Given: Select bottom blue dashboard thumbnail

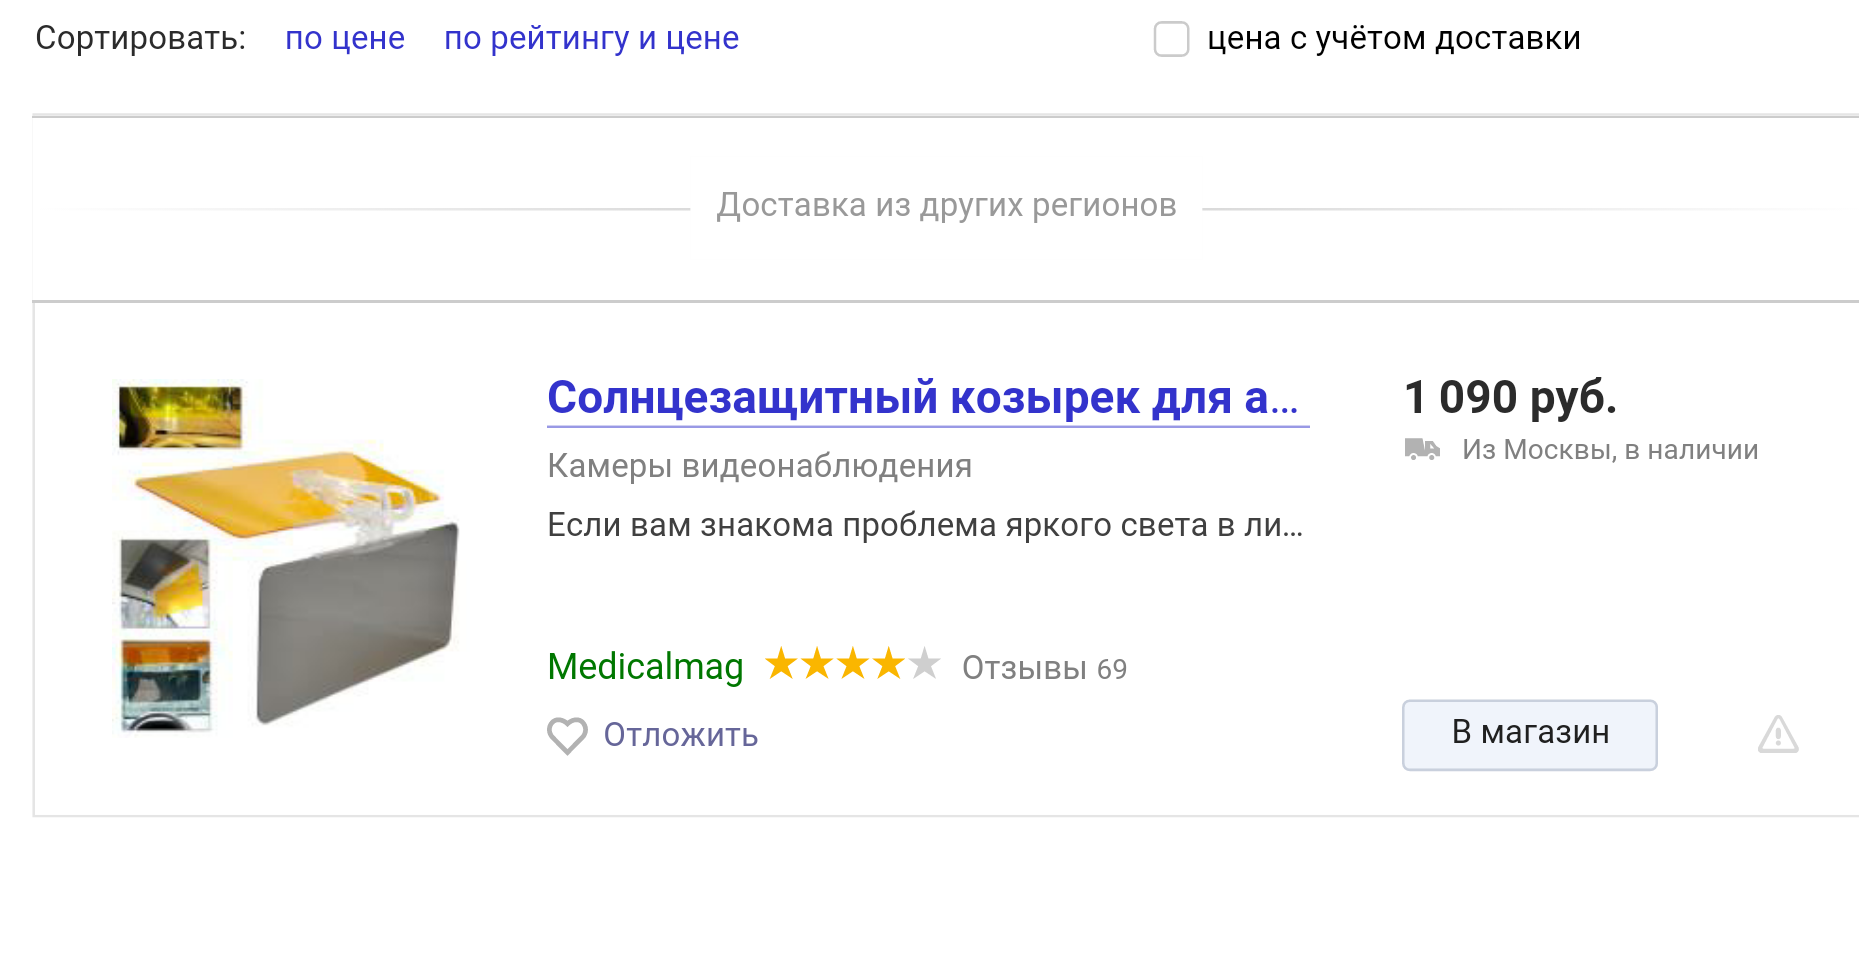Looking at the screenshot, I should coord(166,686).
